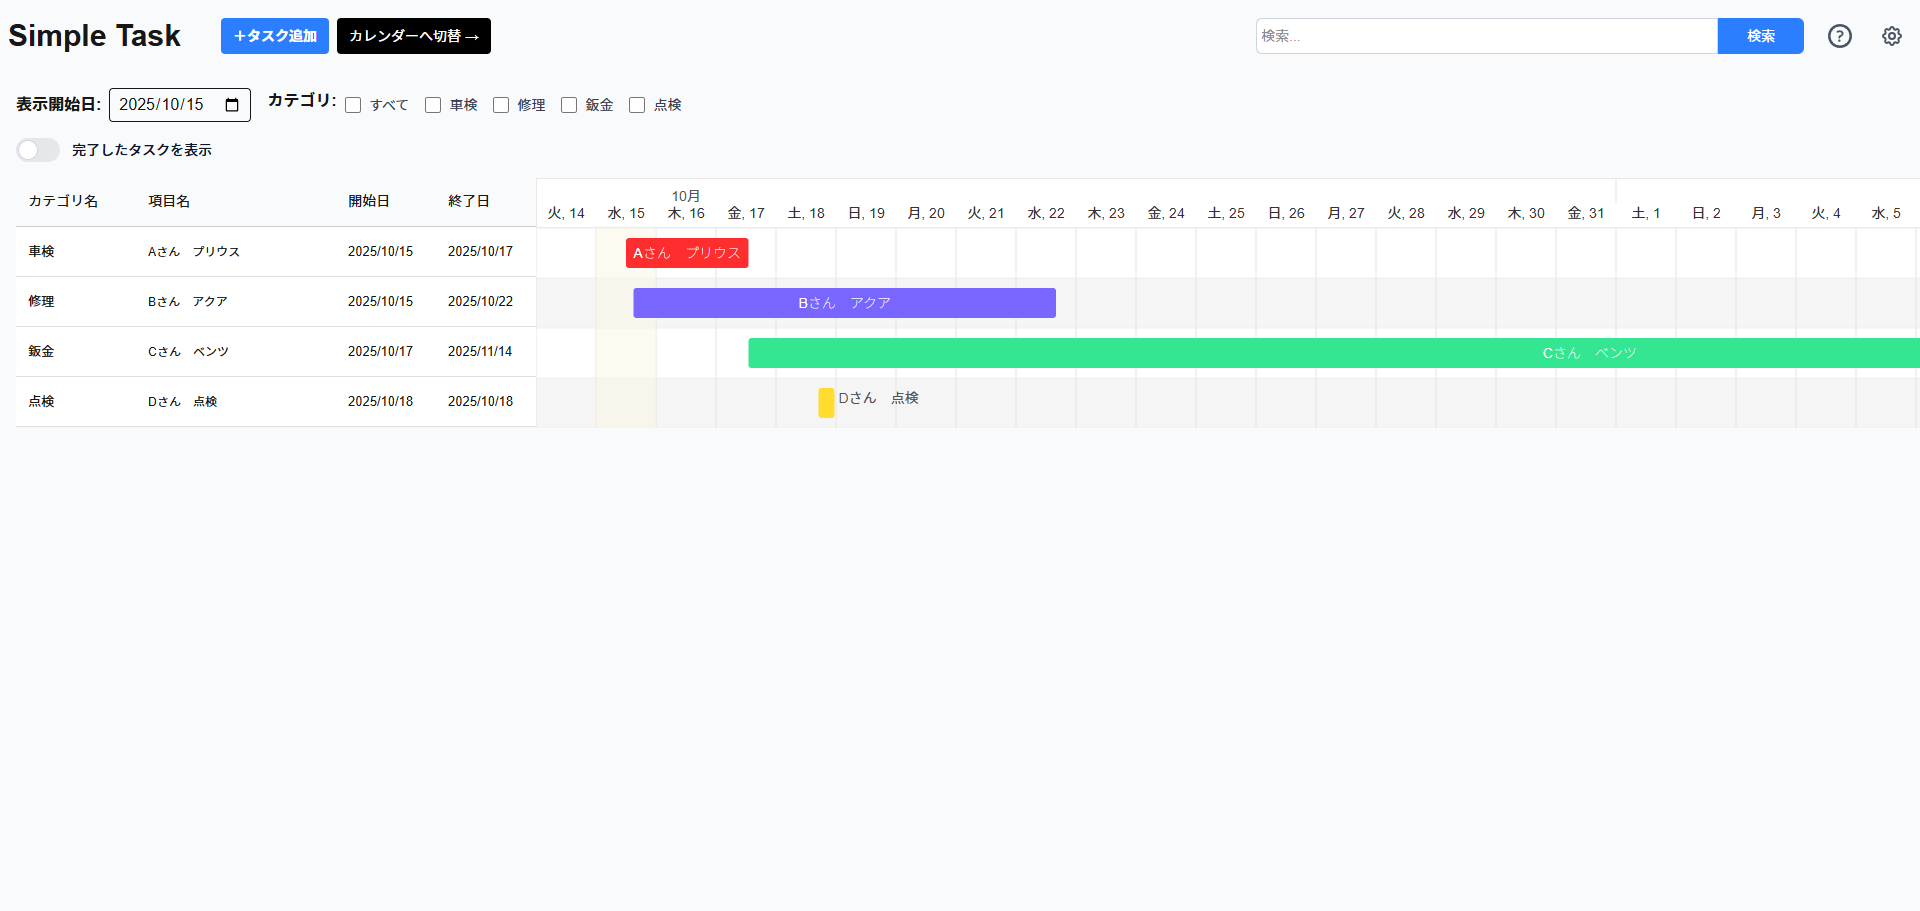
Task: Select the red Aさん プリウス gantt bar
Action: 687,253
